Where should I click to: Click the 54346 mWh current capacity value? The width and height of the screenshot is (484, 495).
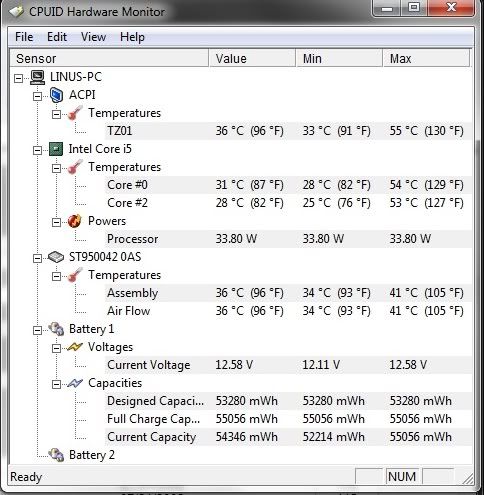[x=246, y=437]
